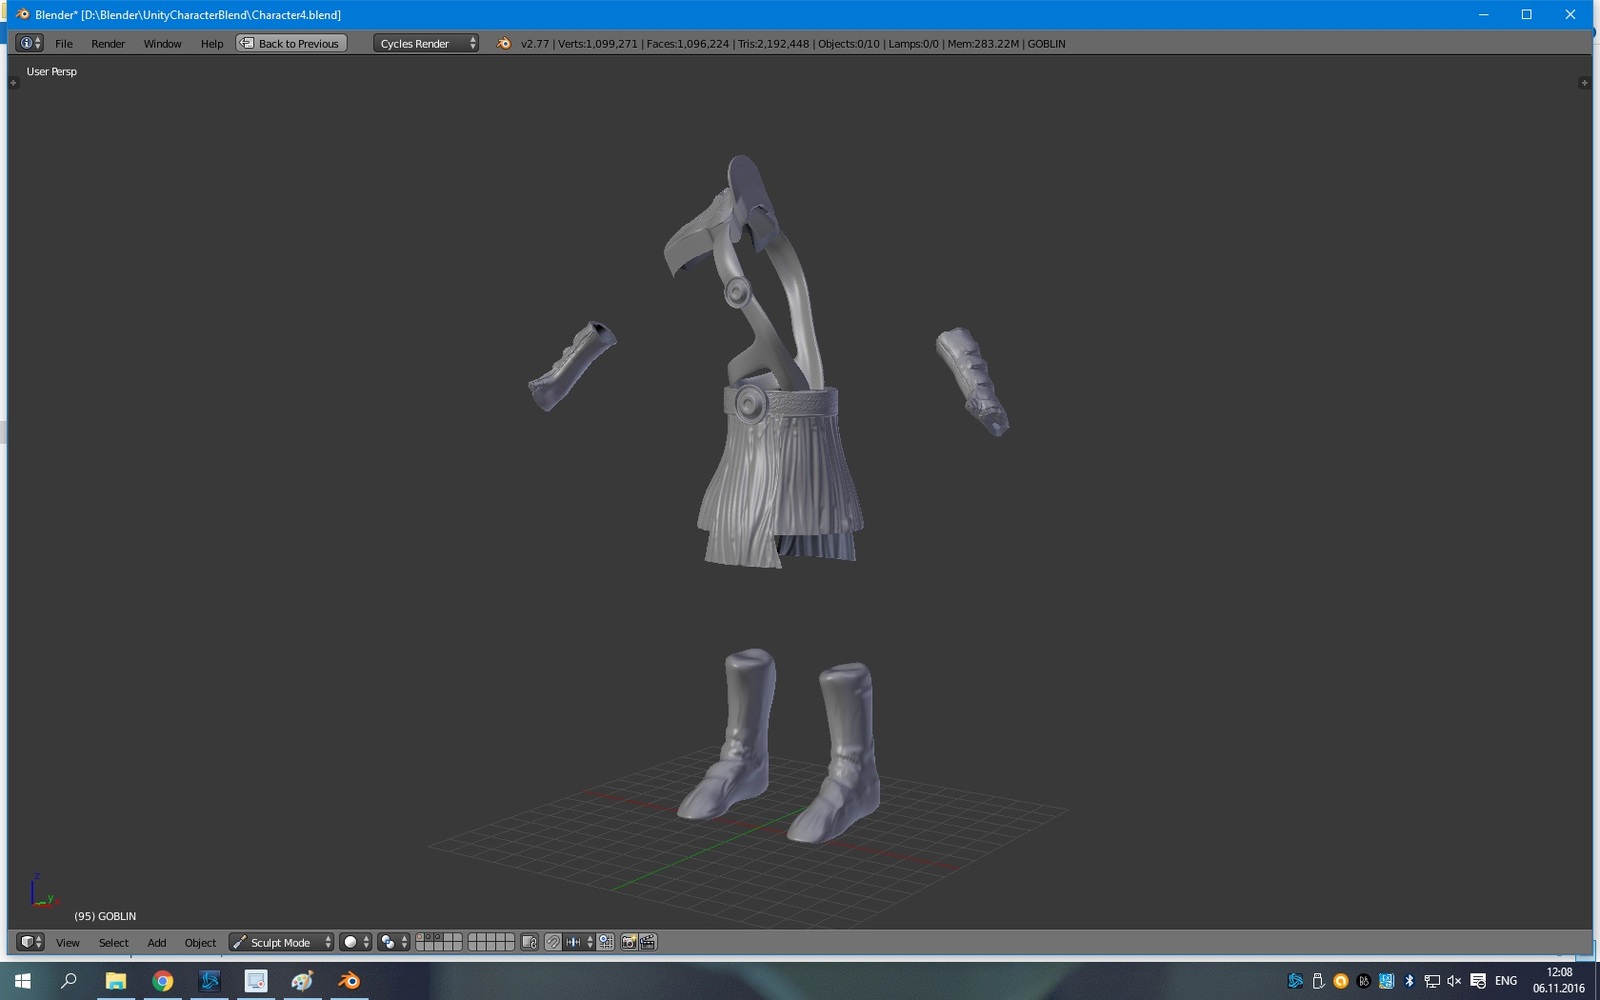Open the Info editor type selector
The height and width of the screenshot is (1000, 1600).
coord(29,43)
